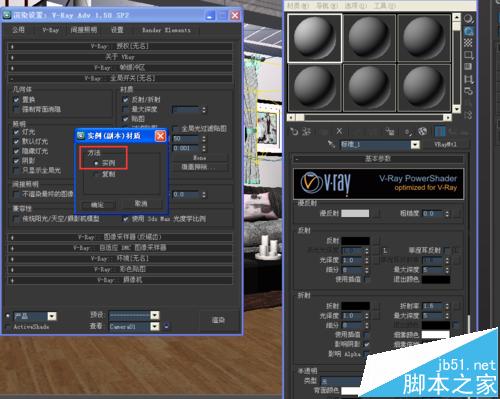Click the Get Material icon in material editor
Viewport: 500px width, 399px height.
pyautogui.click(x=294, y=131)
